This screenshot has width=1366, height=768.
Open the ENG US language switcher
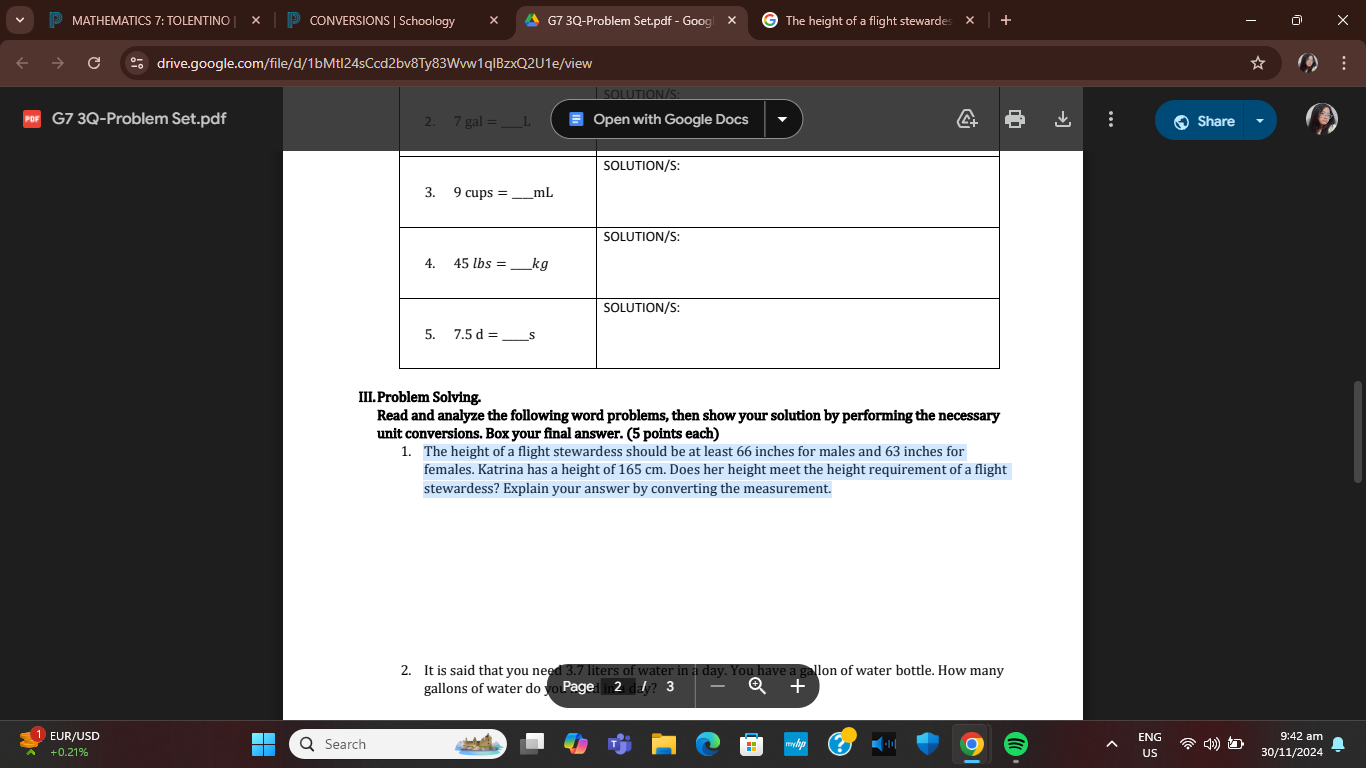(1150, 744)
